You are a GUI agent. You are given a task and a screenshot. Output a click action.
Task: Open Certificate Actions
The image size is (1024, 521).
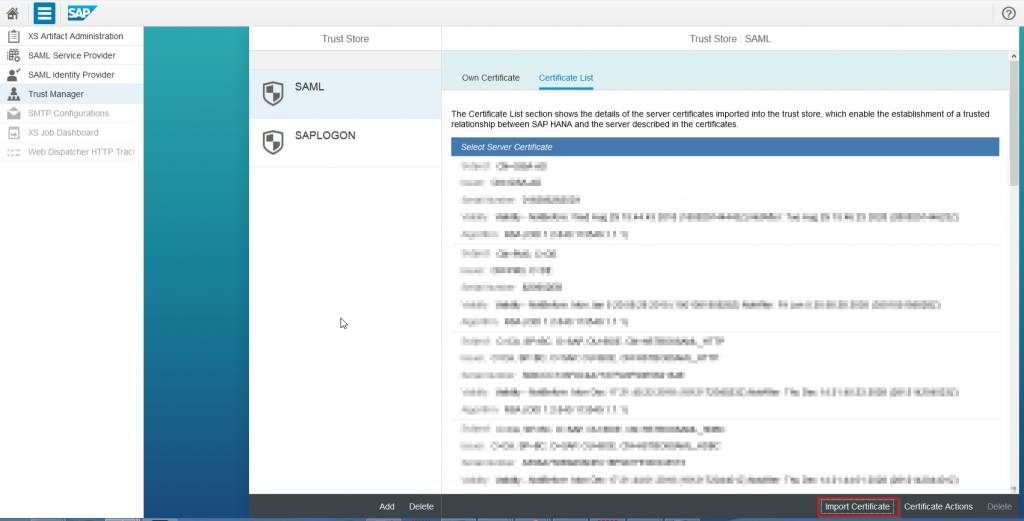pyautogui.click(x=938, y=507)
